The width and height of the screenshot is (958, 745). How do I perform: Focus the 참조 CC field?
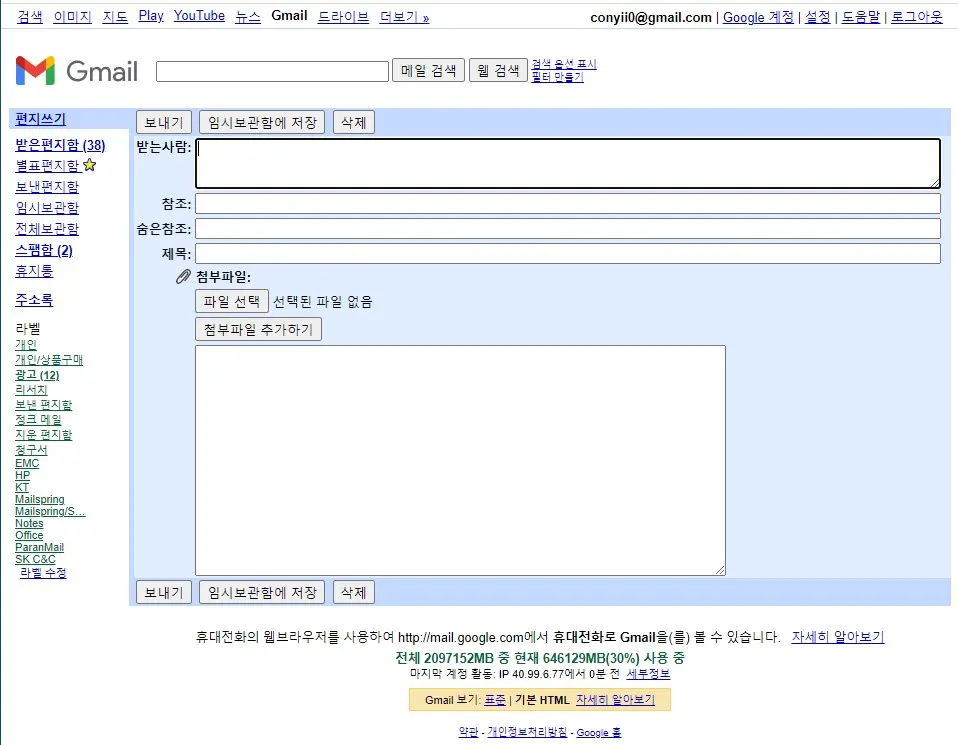568,204
